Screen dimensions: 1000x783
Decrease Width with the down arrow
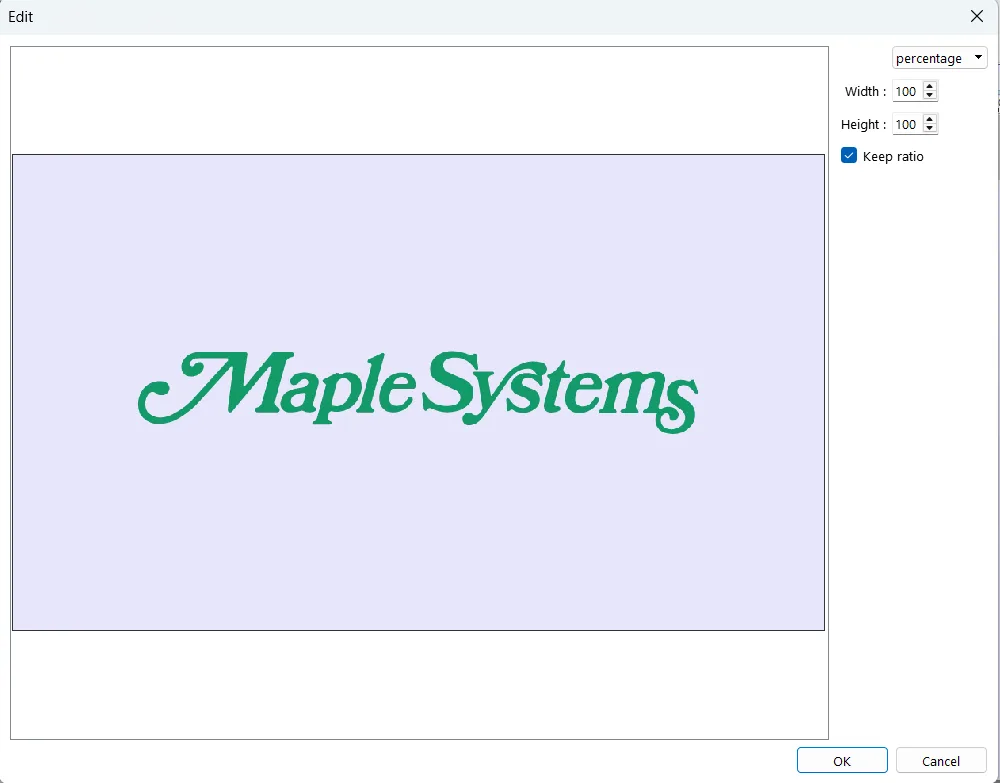[x=930, y=96]
